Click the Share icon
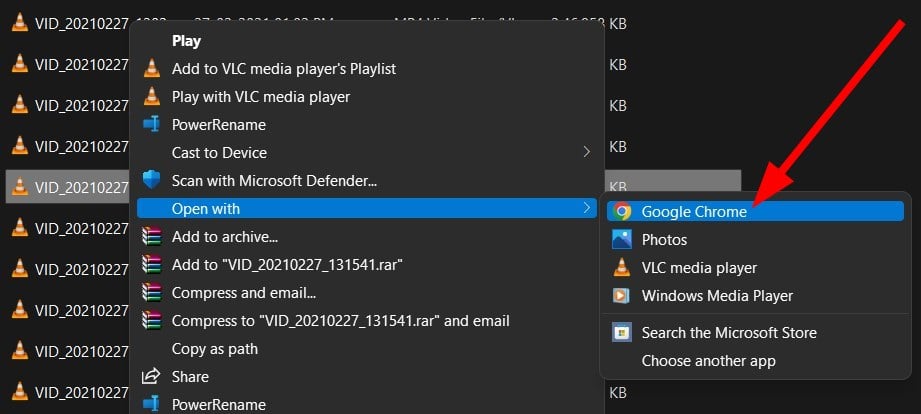Screen dimensions: 921x414 point(152,376)
